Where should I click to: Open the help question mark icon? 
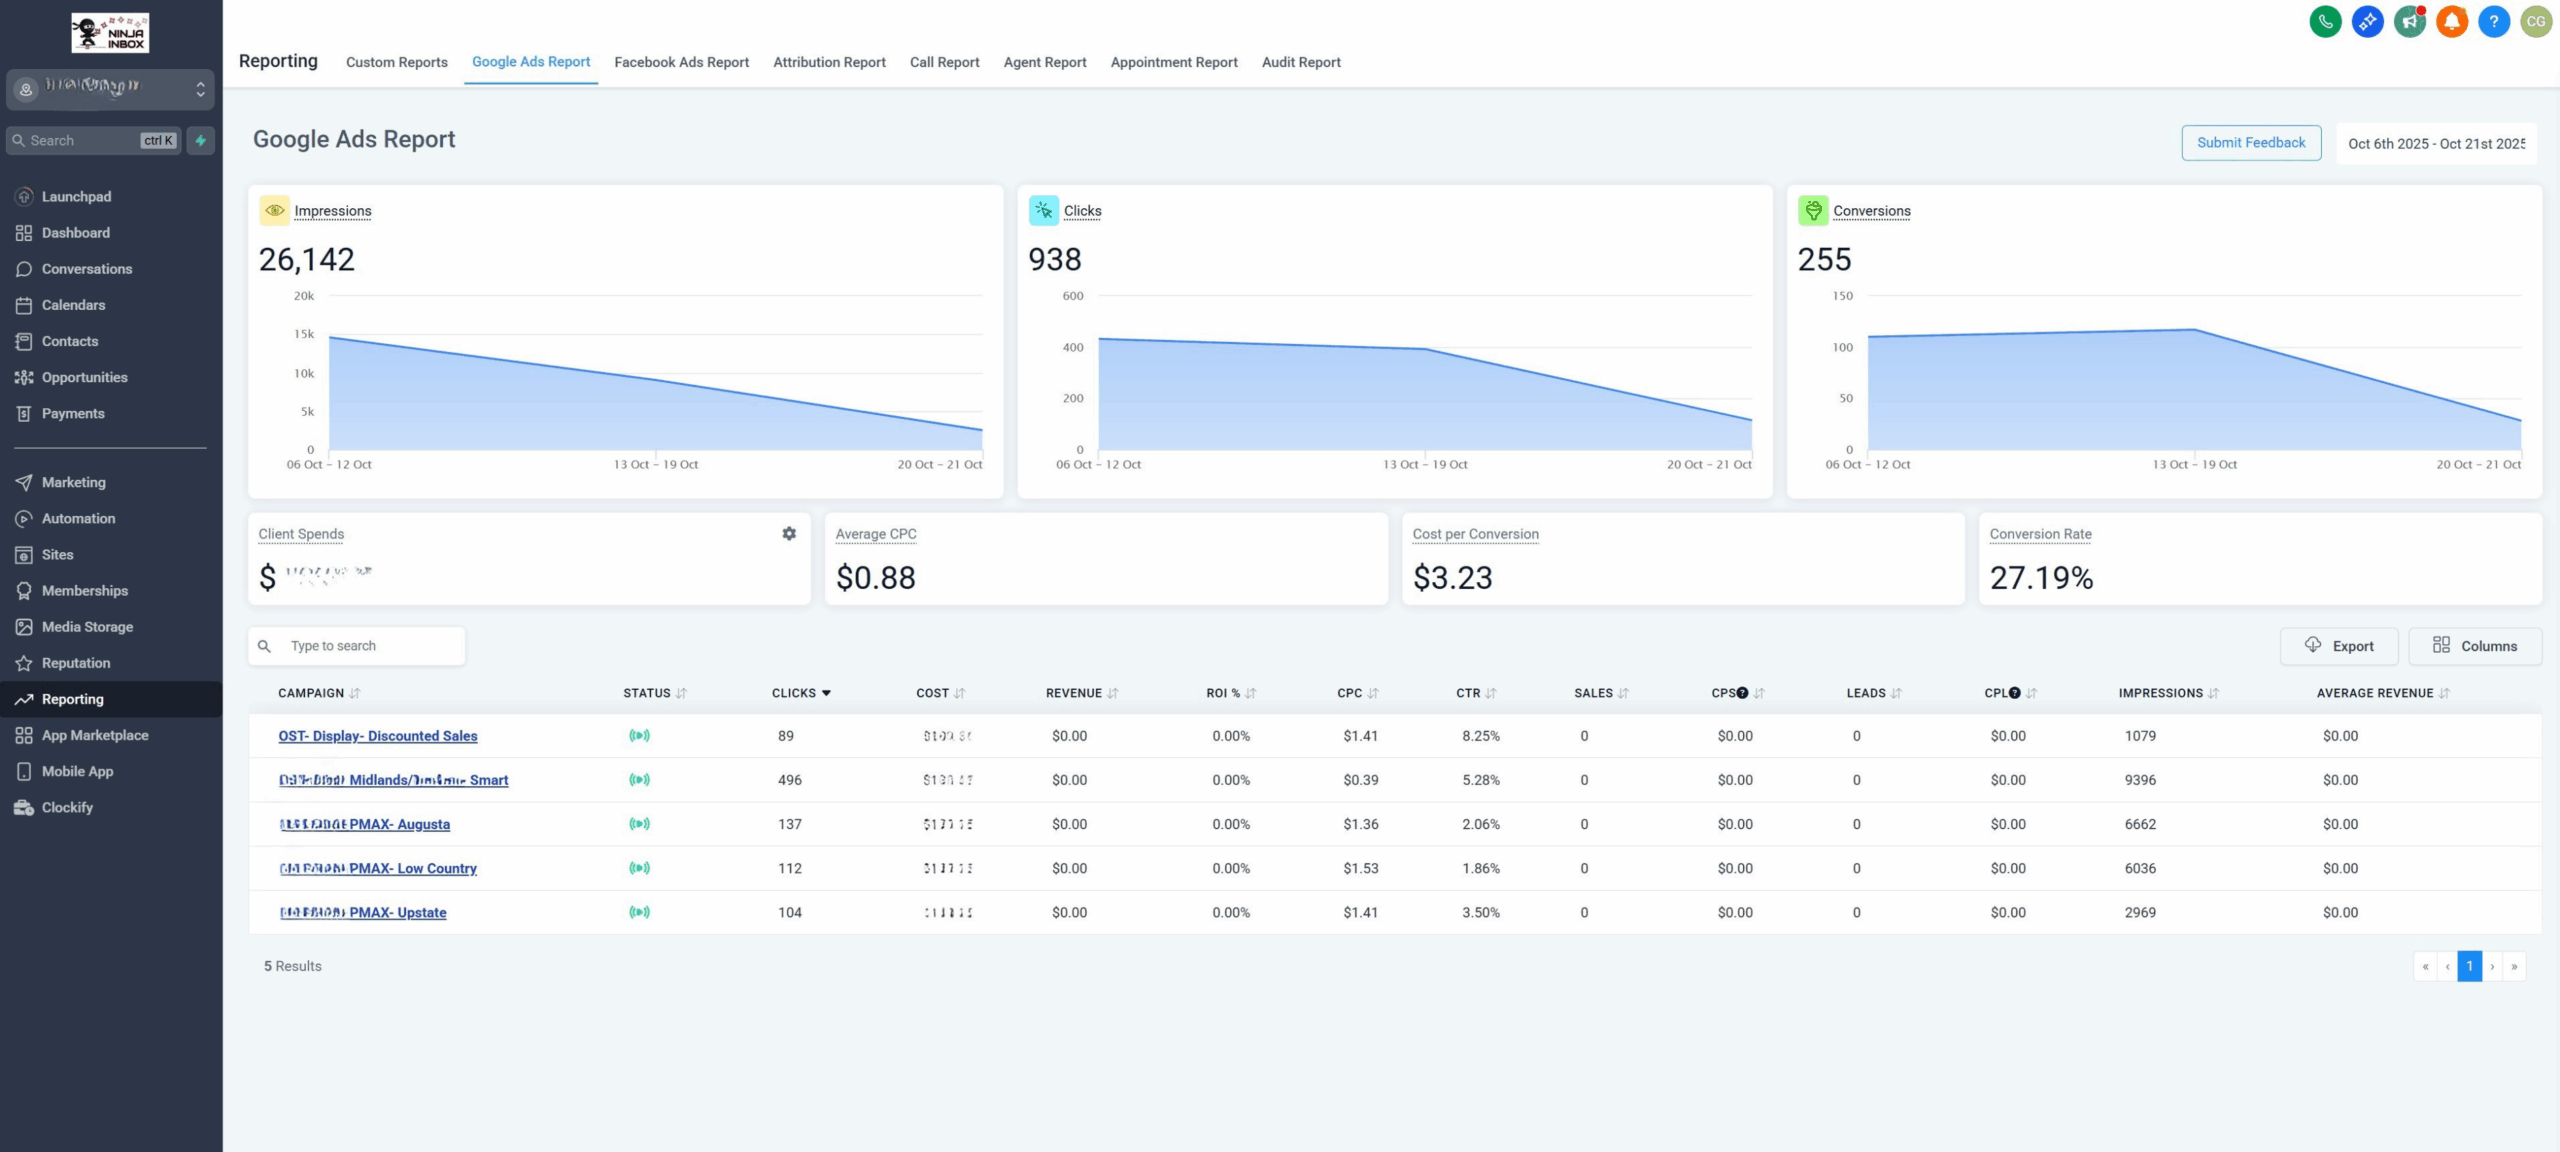(x=2494, y=21)
